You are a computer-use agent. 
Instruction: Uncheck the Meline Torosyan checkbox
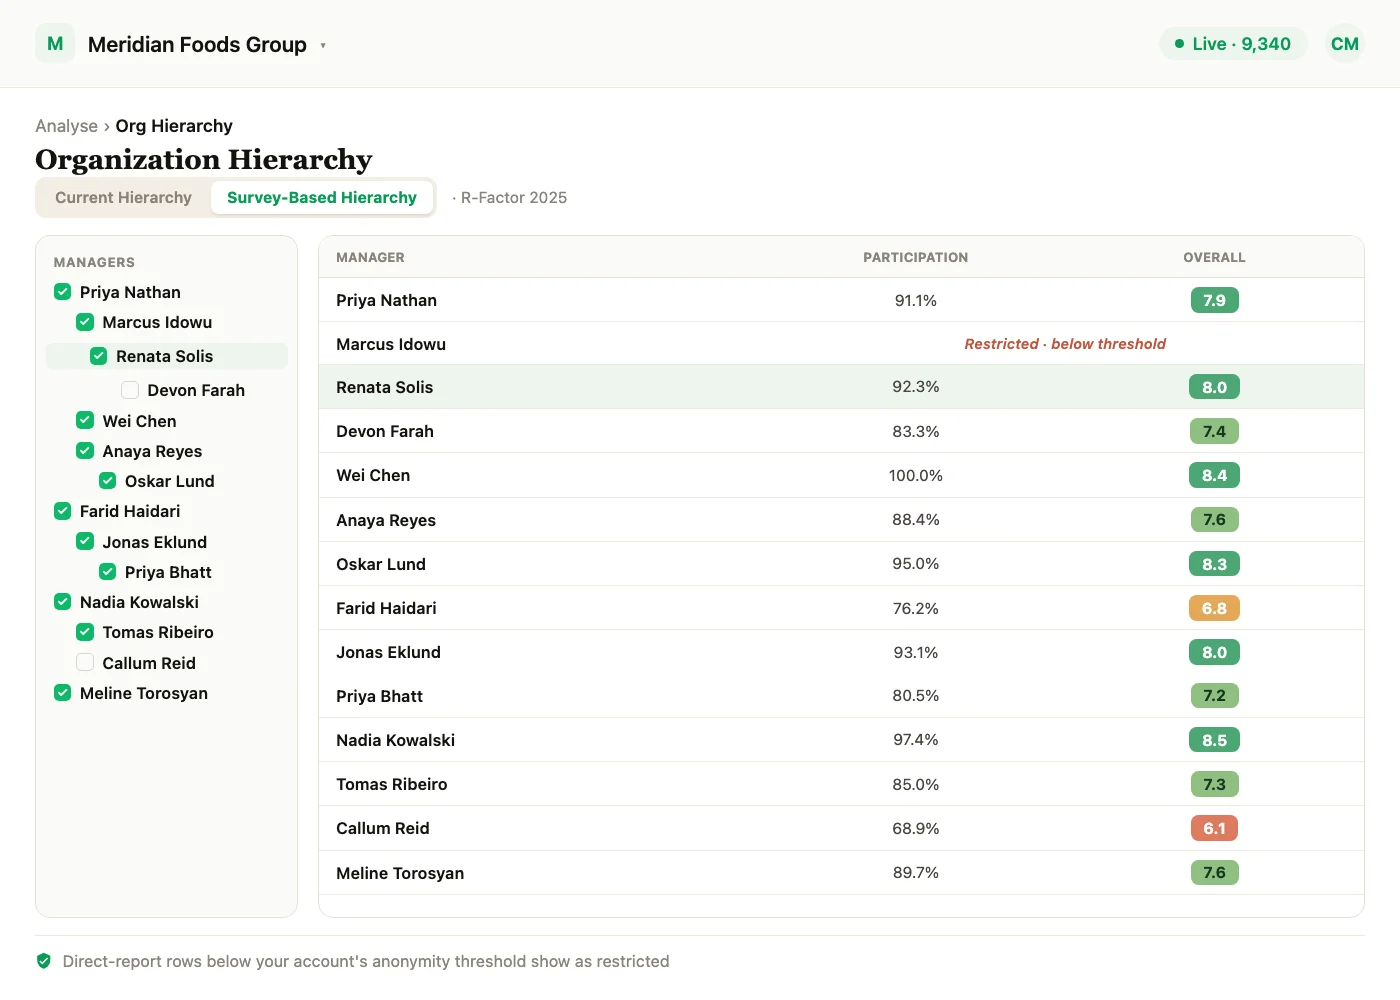[x=62, y=692]
